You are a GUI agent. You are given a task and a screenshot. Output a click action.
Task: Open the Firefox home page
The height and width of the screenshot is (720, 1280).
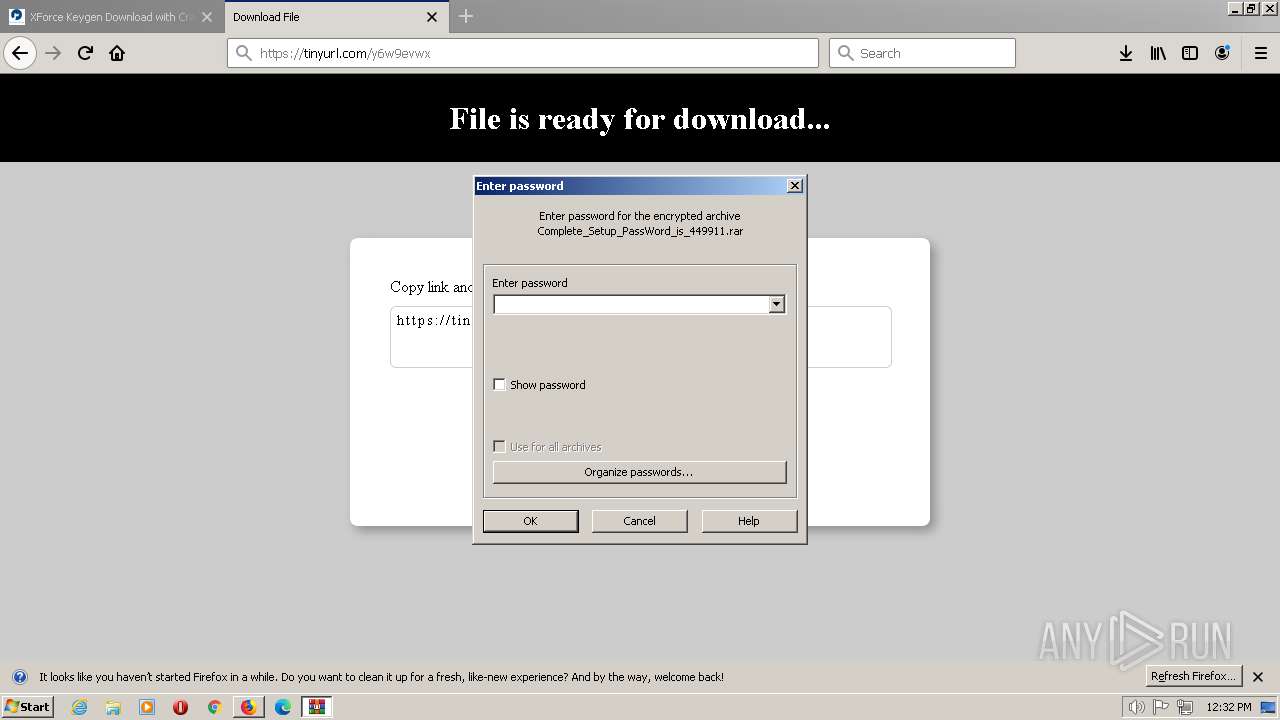click(117, 53)
